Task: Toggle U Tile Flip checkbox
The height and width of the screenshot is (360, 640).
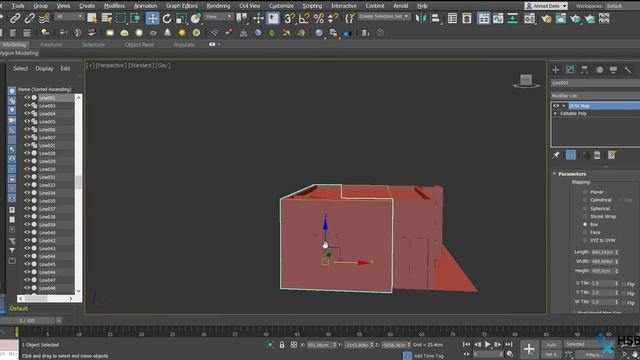Action: pos(624,283)
